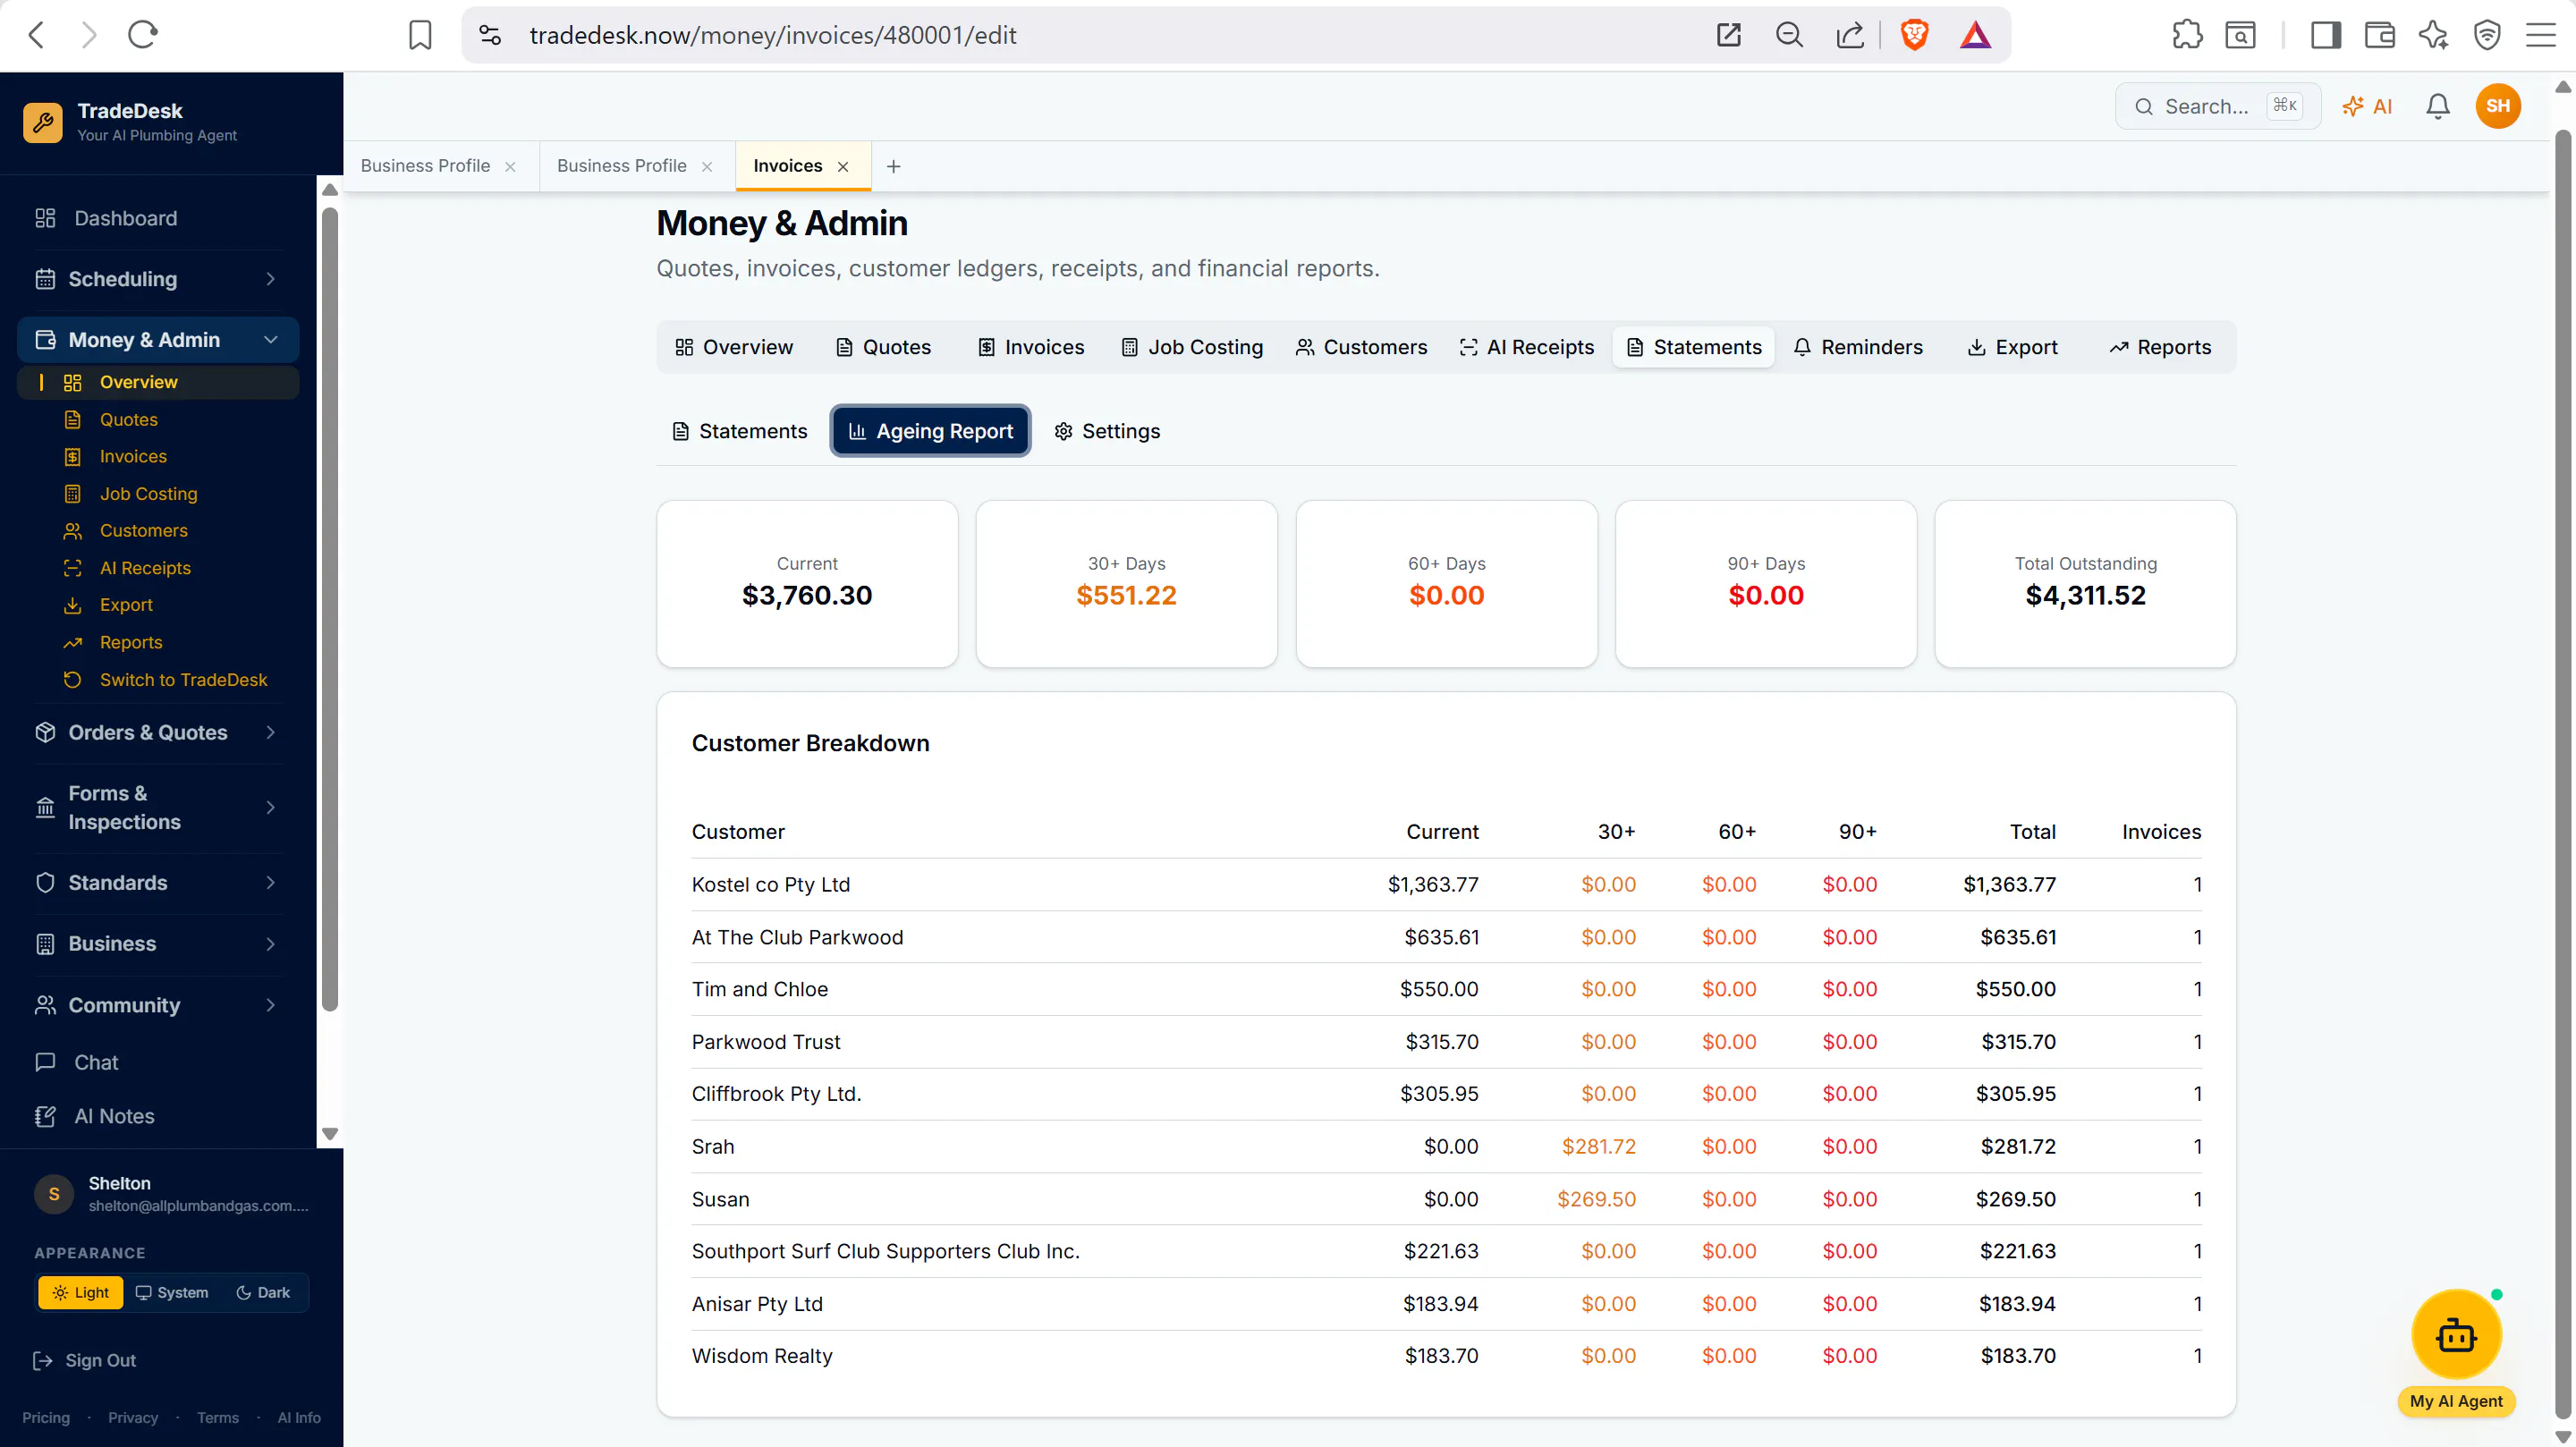The height and width of the screenshot is (1447, 2576).
Task: Close the second Business Profile tab
Action: [x=707, y=166]
